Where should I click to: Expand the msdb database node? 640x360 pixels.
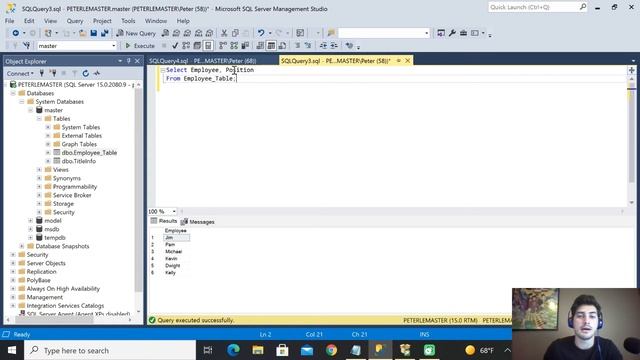pos(31,229)
